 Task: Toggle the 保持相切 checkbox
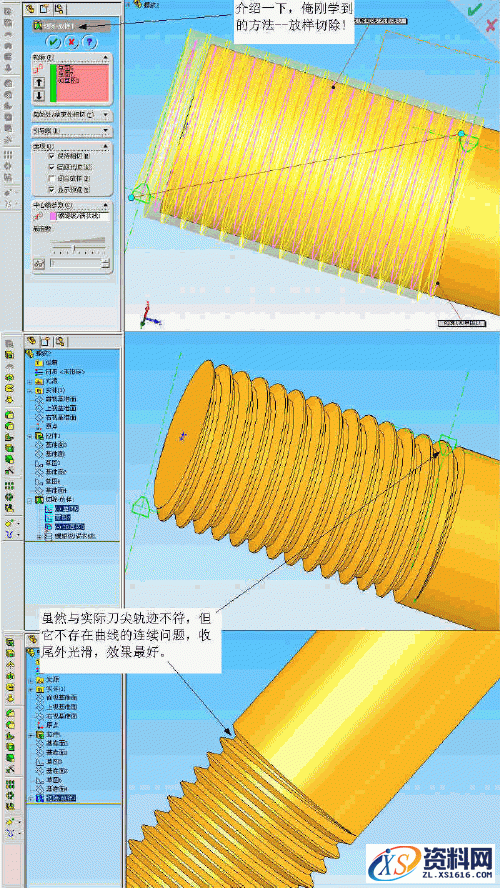pos(52,155)
